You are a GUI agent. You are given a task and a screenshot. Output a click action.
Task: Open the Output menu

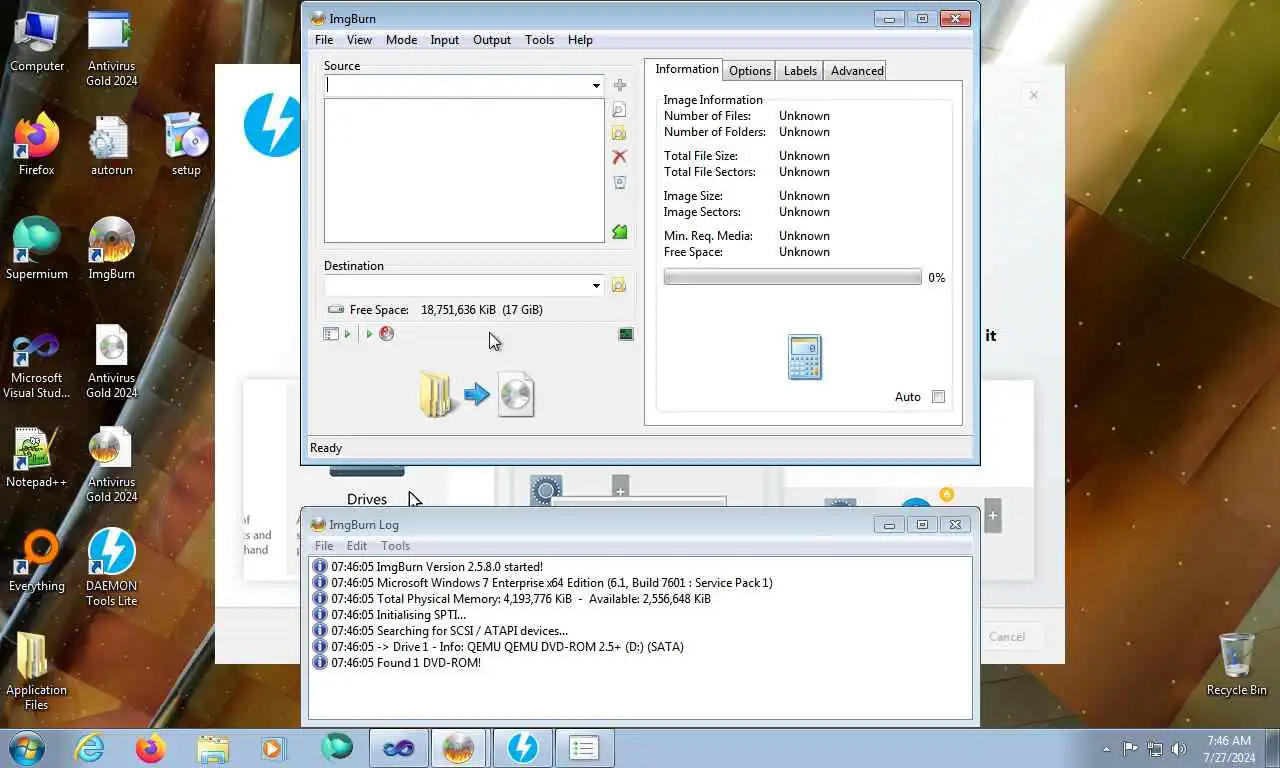[491, 40]
